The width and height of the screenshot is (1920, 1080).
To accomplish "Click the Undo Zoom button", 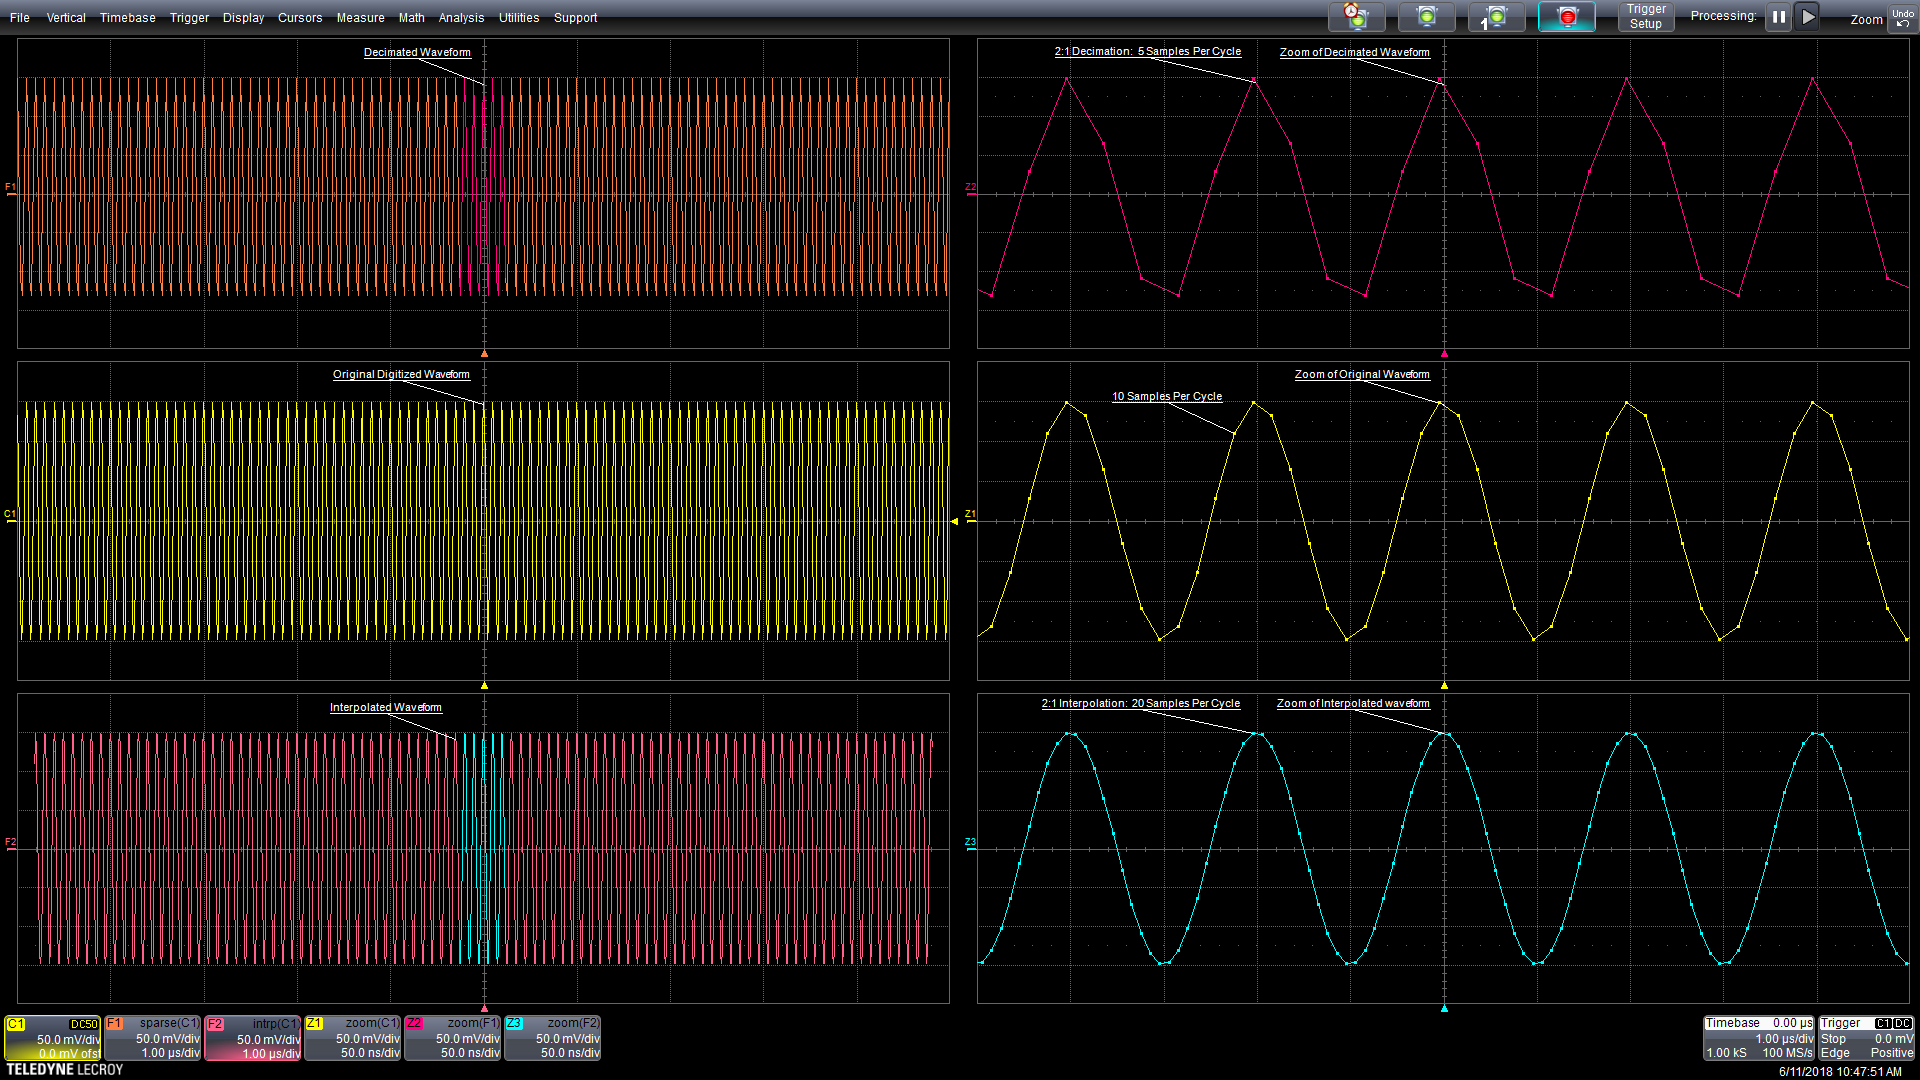I will 1902,18.
